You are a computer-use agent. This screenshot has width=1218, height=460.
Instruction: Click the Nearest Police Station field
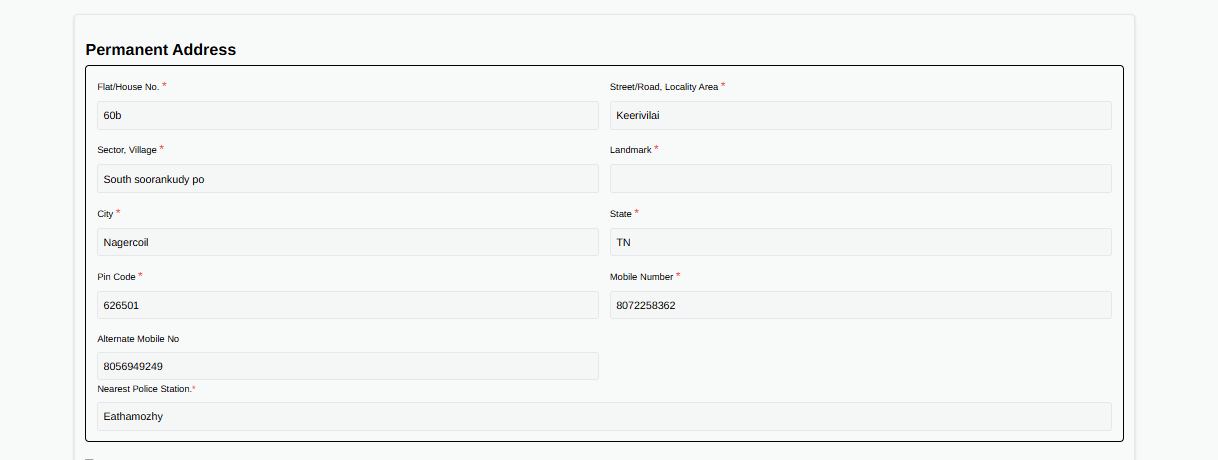pos(604,416)
